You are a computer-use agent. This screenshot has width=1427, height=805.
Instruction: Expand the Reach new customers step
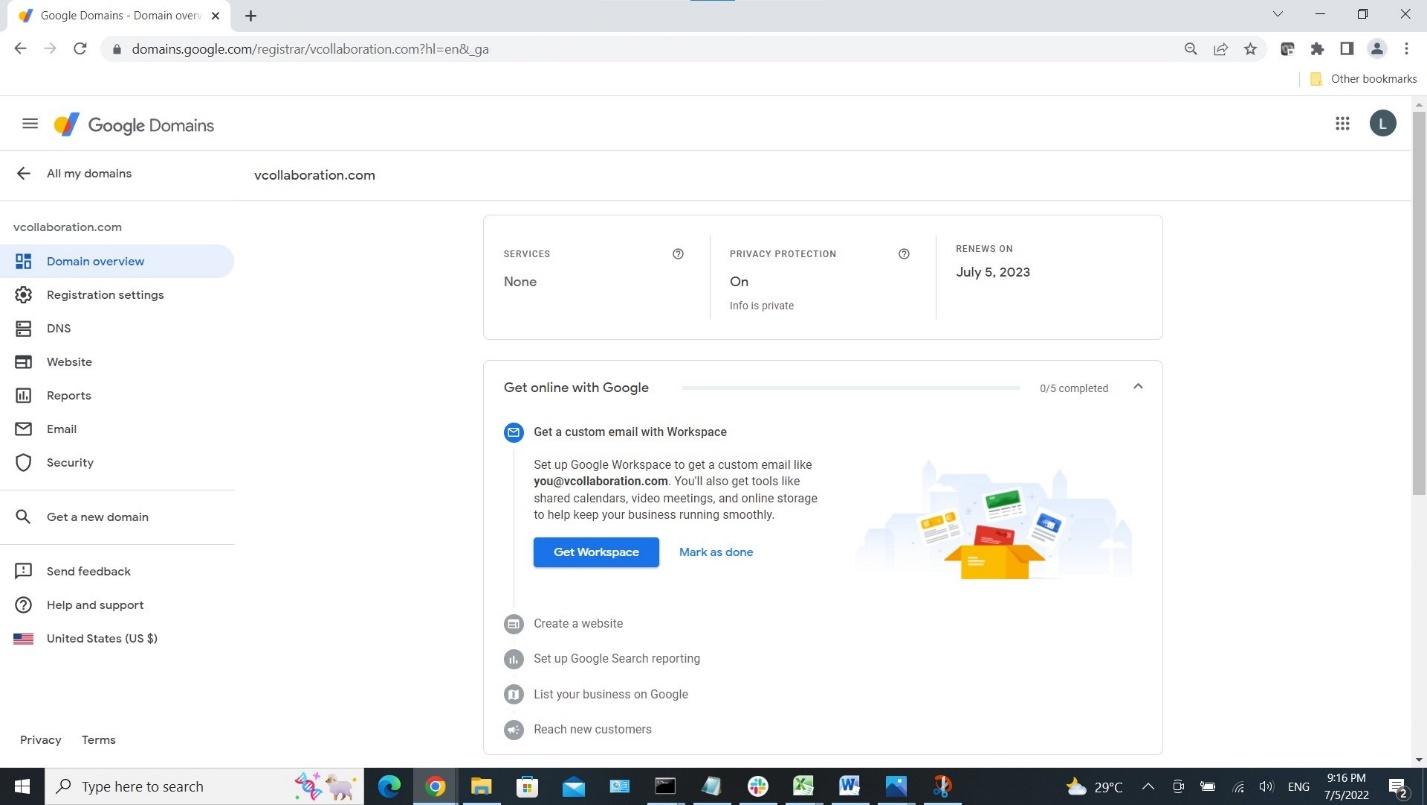pyautogui.click(x=592, y=730)
